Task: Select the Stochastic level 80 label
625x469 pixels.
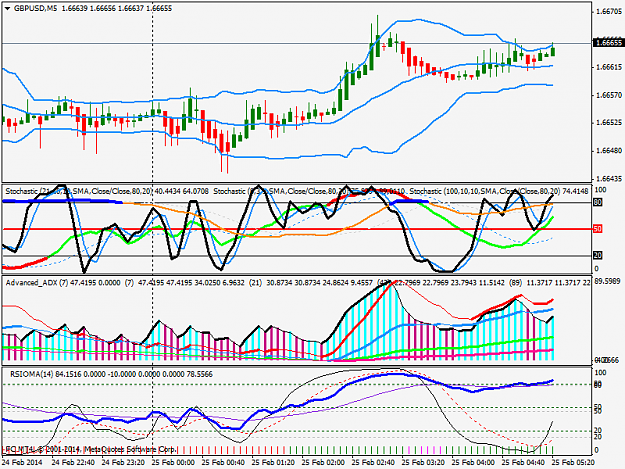Action: coord(597,202)
